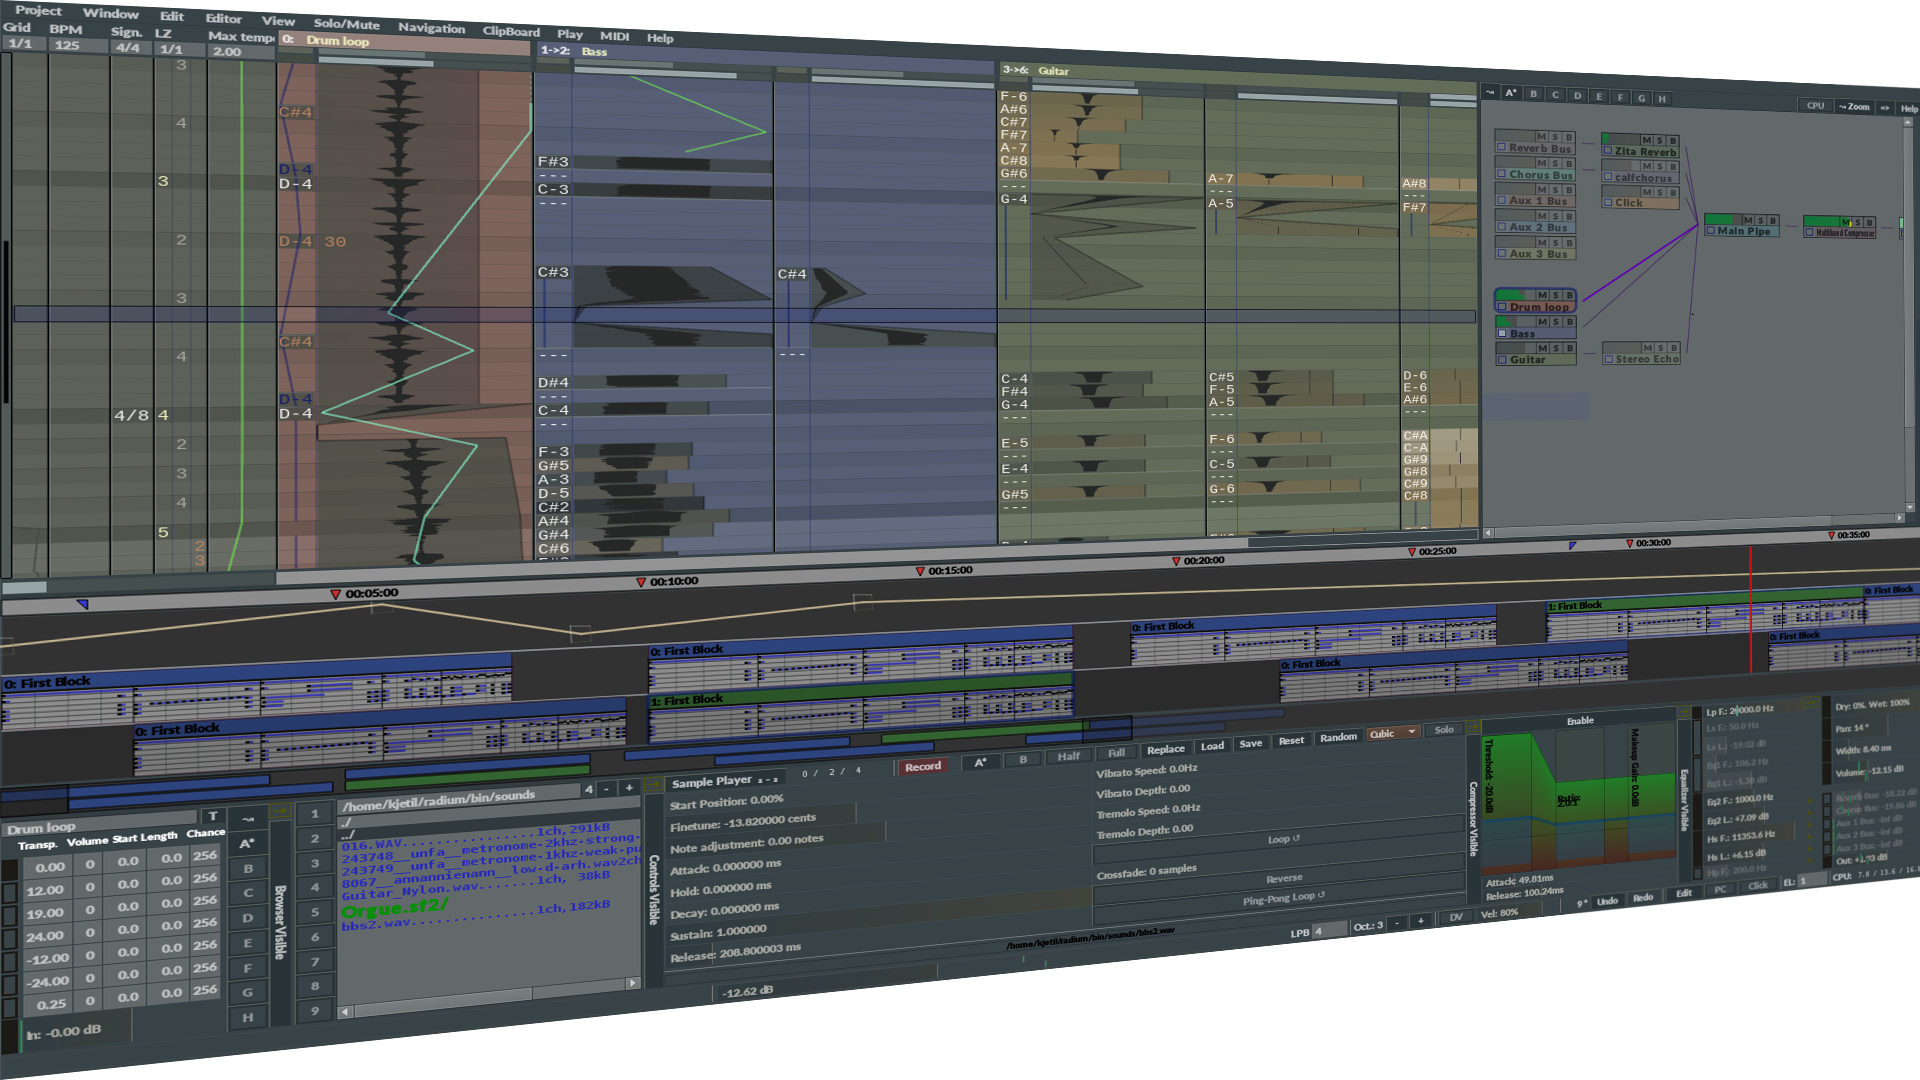Click the mixer A/B squiggle icon left of A*
This screenshot has width=1920, height=1080.
coord(1490,92)
